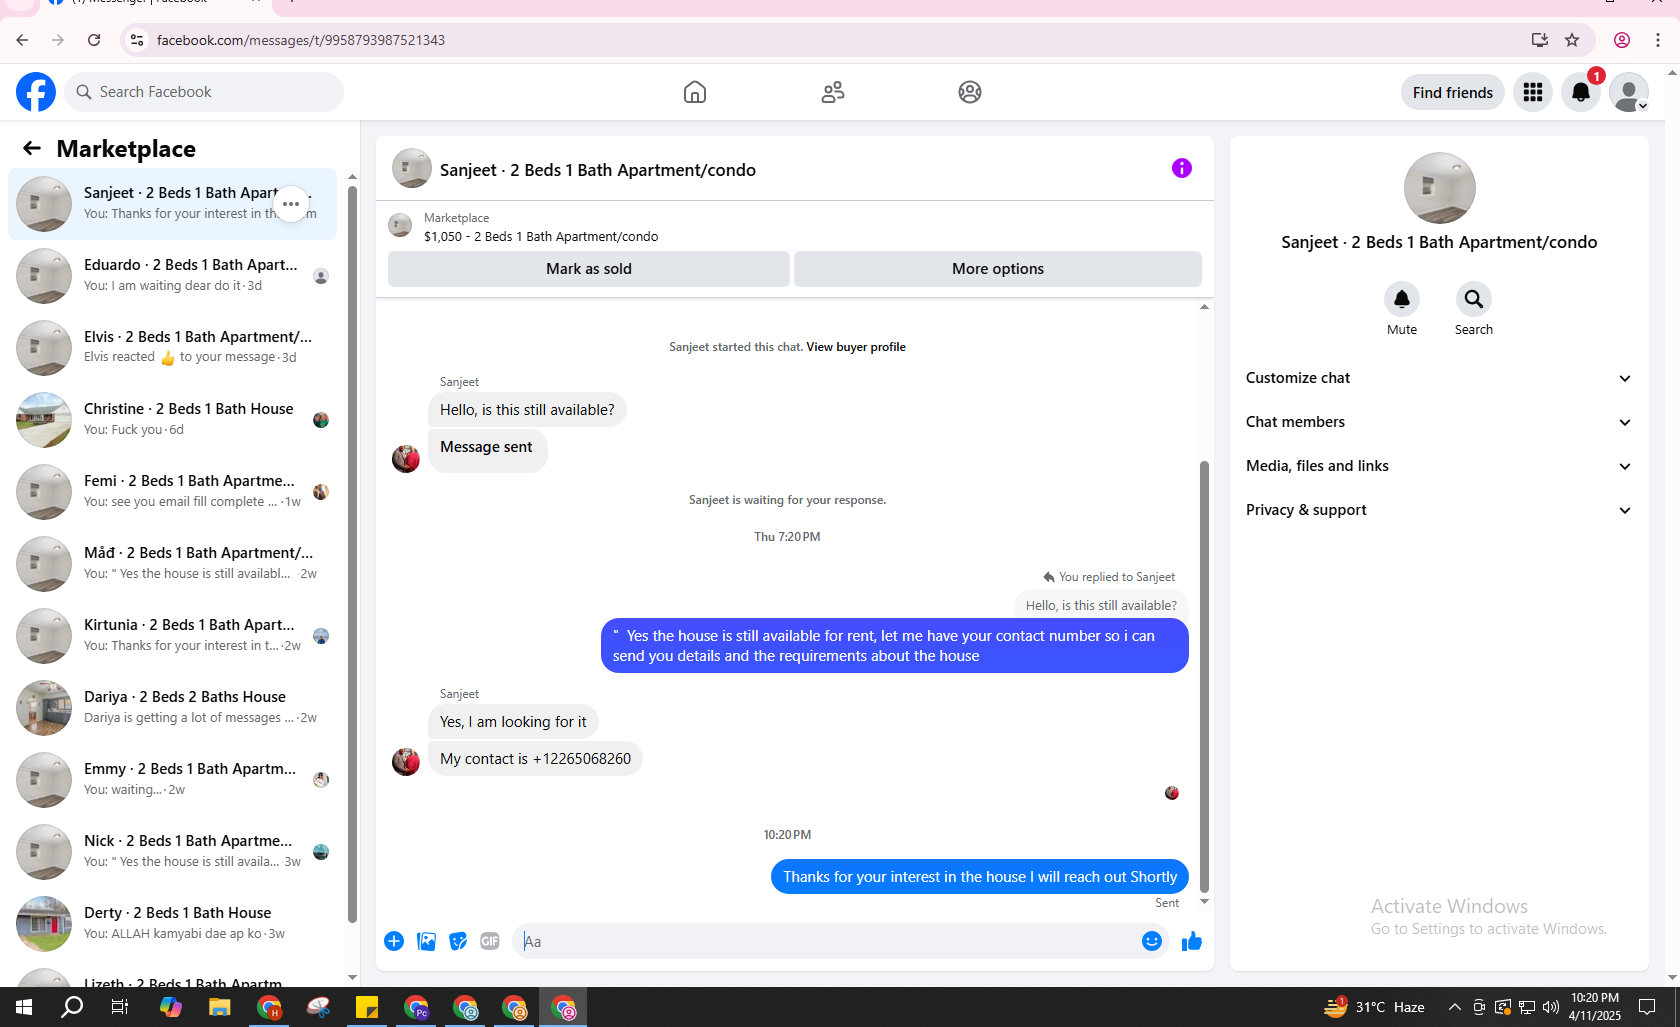1680x1027 pixels.
Task: Click the chat messages scrollbar
Action: pyautogui.click(x=1204, y=676)
